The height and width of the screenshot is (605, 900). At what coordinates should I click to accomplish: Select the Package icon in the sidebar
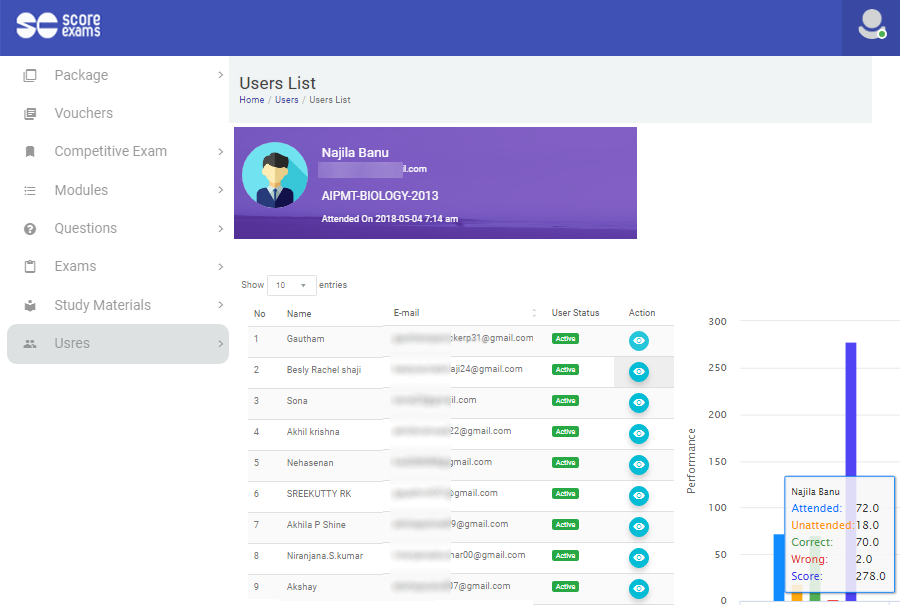click(31, 75)
